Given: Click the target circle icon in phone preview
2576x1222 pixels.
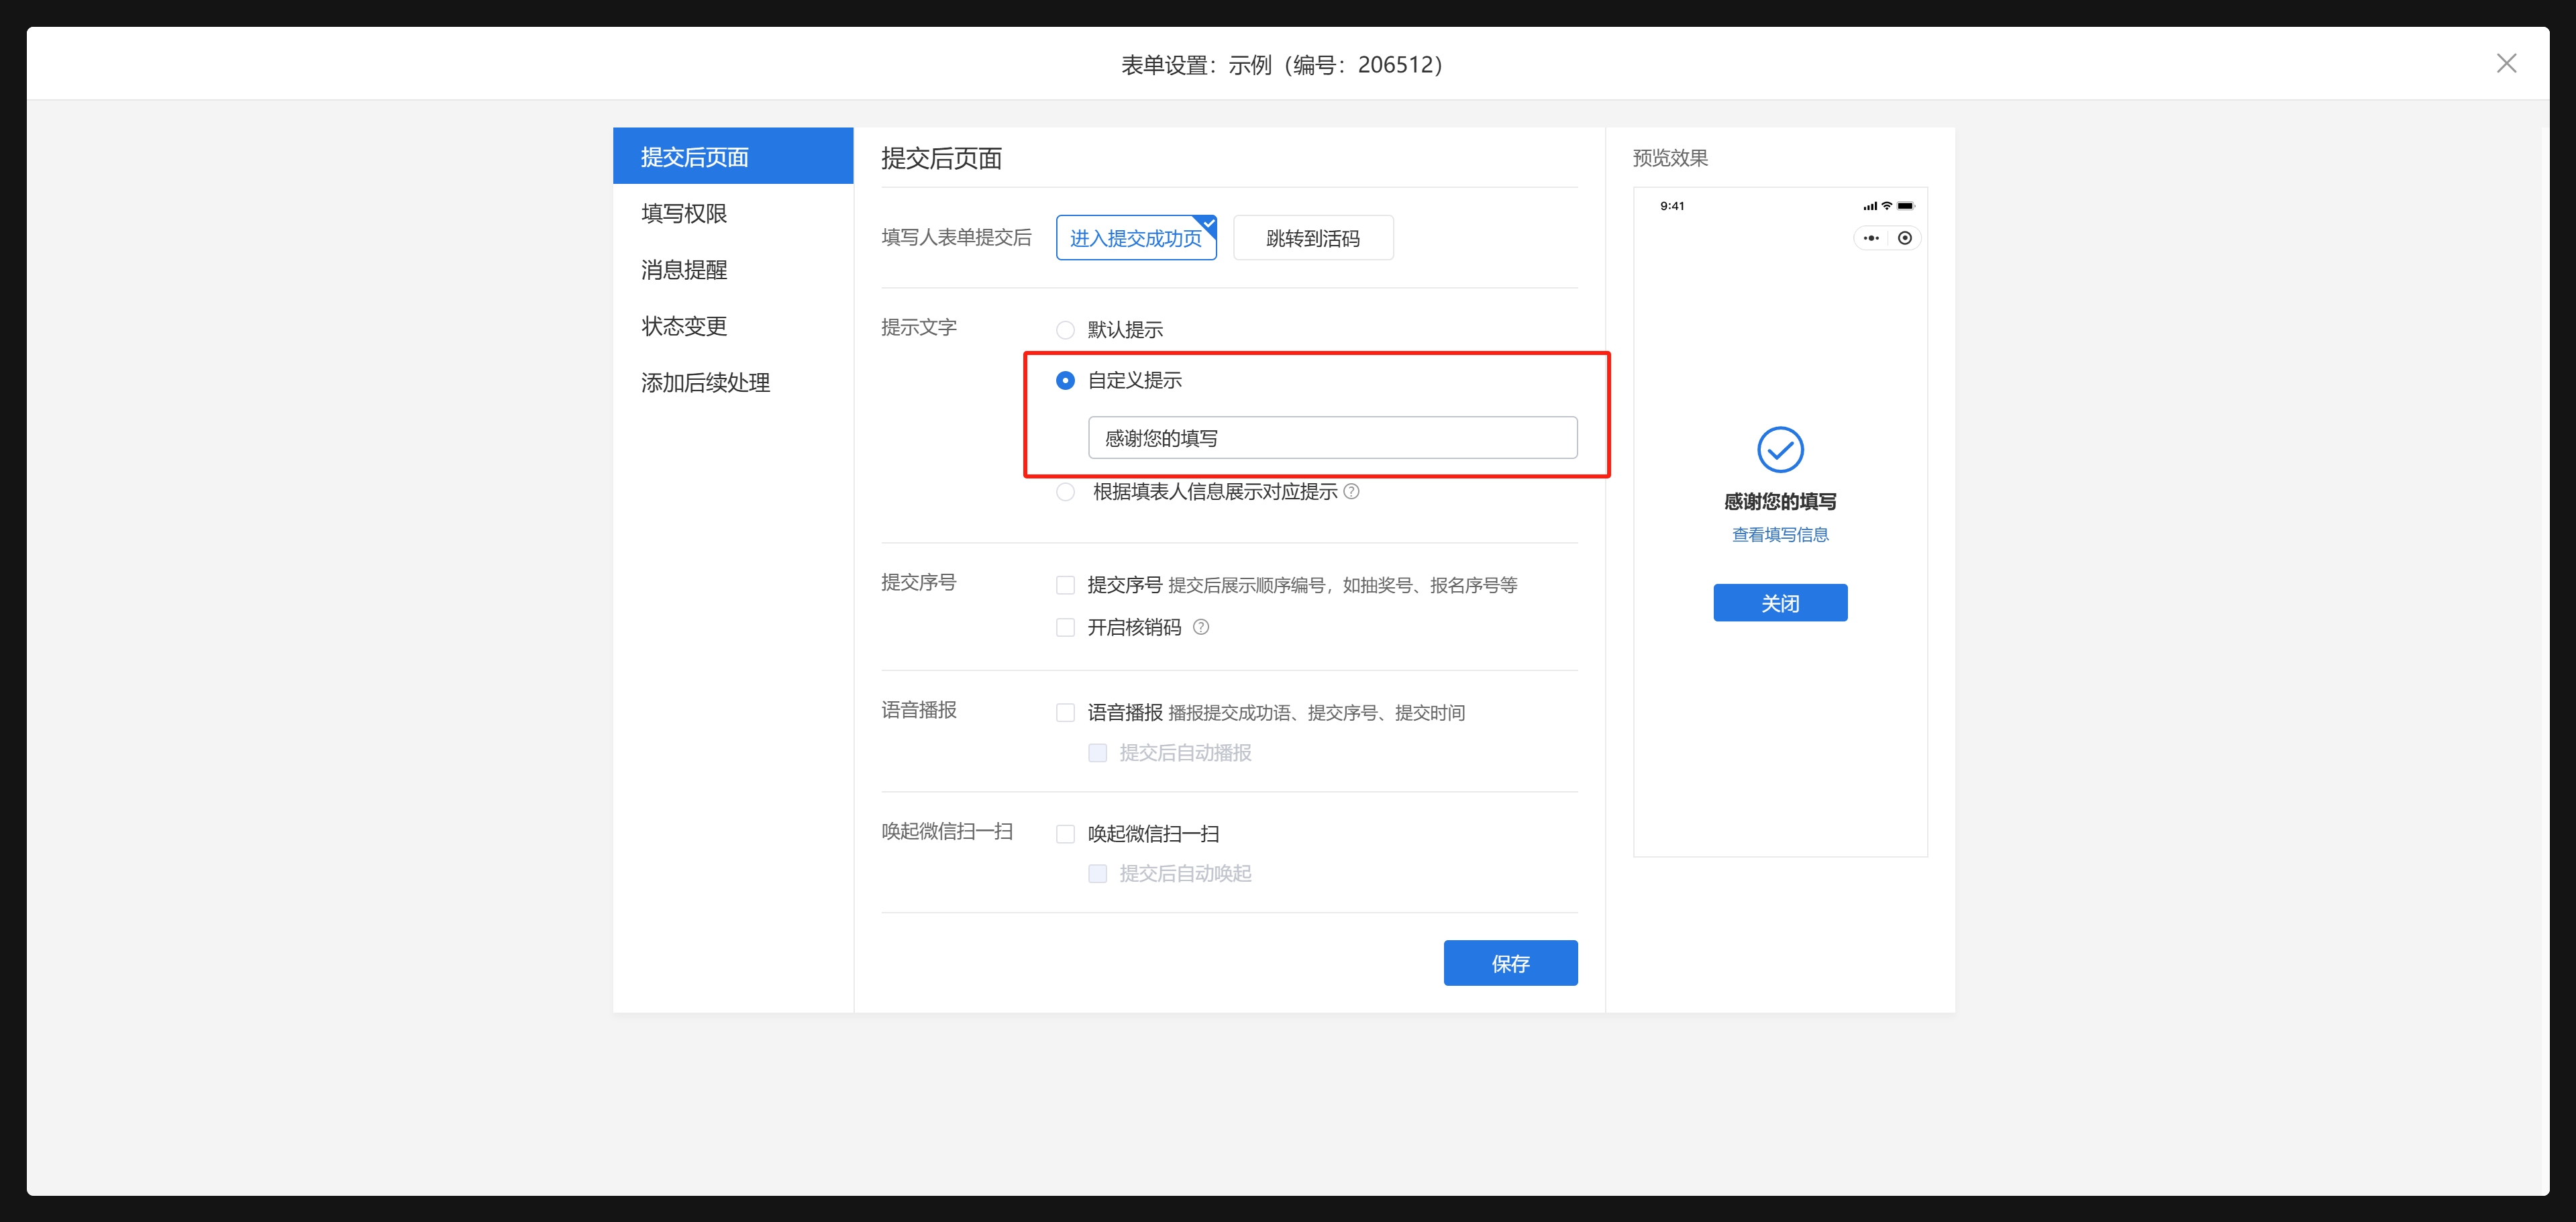Looking at the screenshot, I should click(1905, 238).
